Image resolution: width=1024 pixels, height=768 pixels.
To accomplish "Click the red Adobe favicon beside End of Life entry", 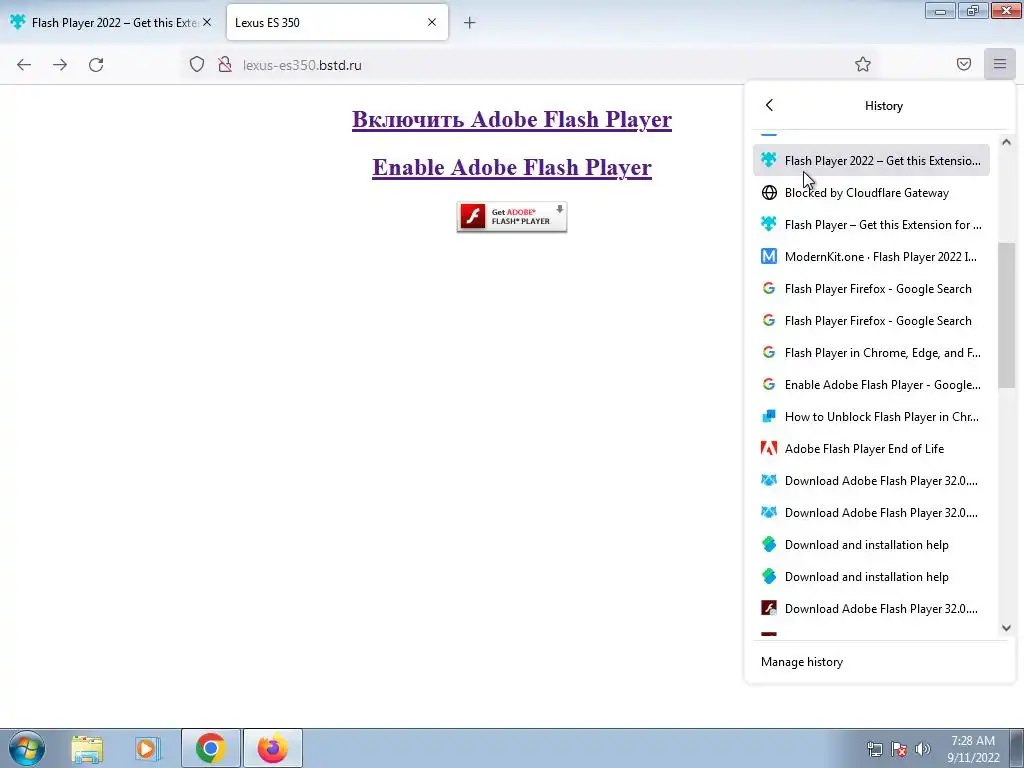I will click(769, 449).
